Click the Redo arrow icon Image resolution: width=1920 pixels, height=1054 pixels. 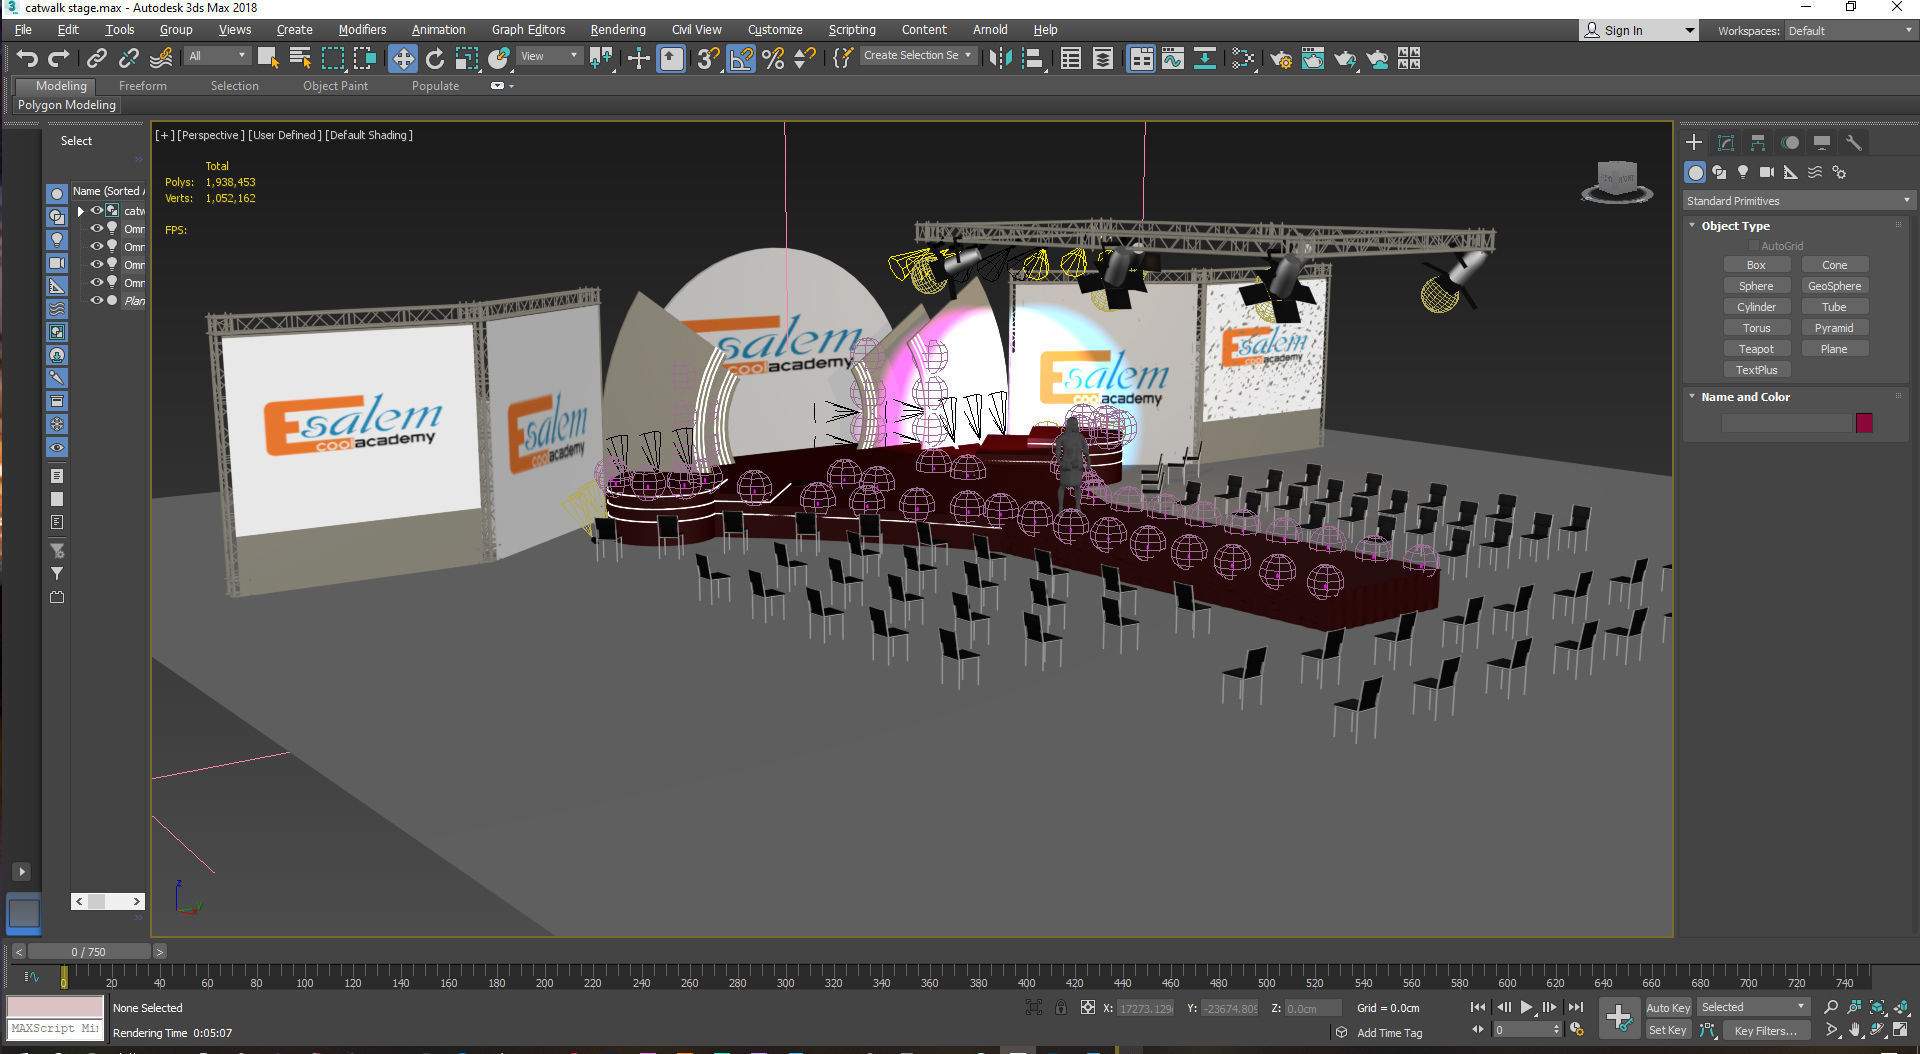[59, 59]
